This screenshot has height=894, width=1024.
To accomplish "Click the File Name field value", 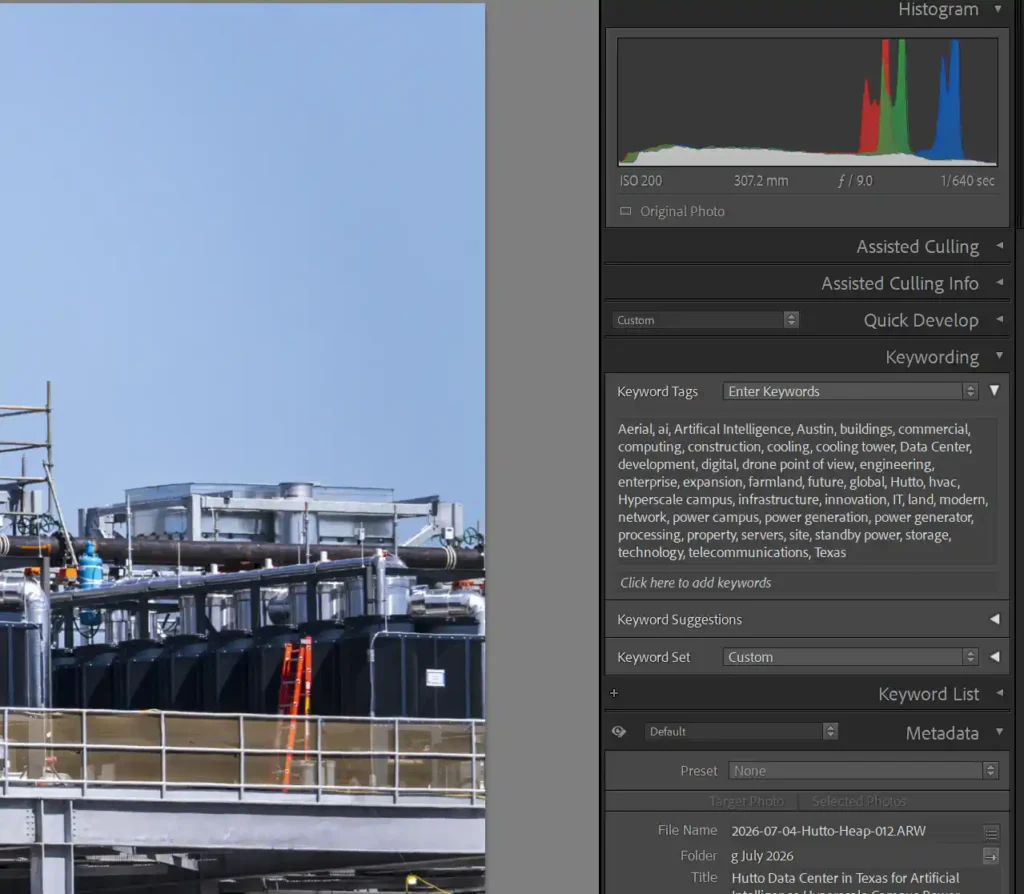I will coord(828,831).
